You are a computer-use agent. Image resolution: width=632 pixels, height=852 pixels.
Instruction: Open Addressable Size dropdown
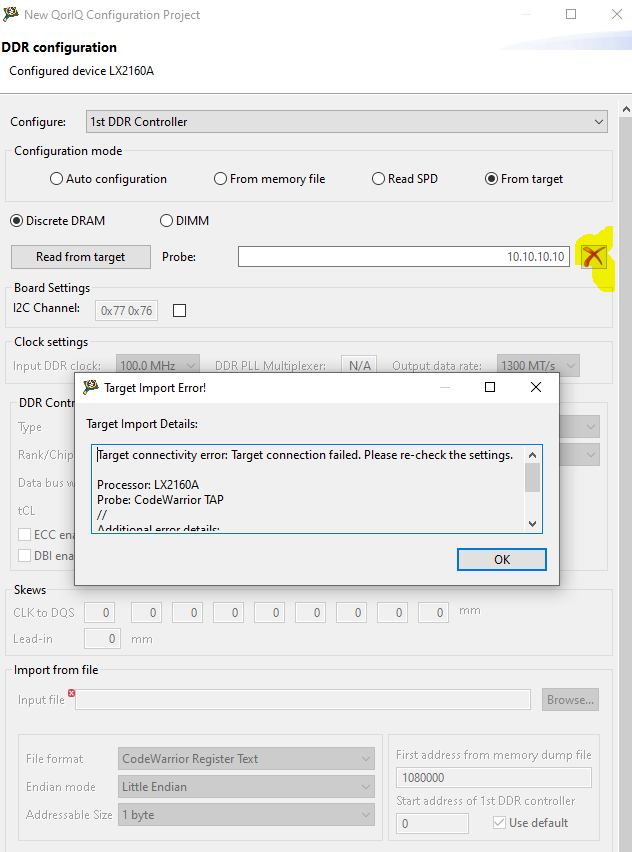point(246,815)
